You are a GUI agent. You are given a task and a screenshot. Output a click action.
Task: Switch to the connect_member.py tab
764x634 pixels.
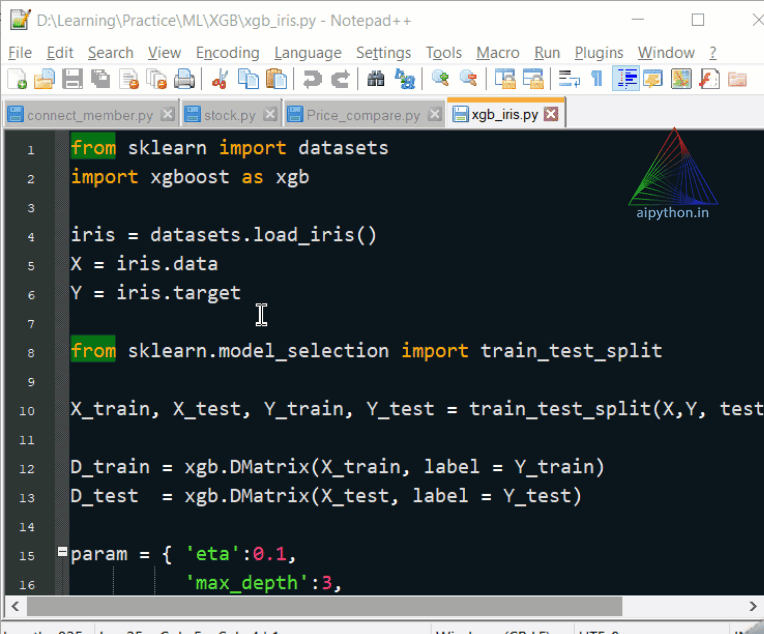coord(90,115)
